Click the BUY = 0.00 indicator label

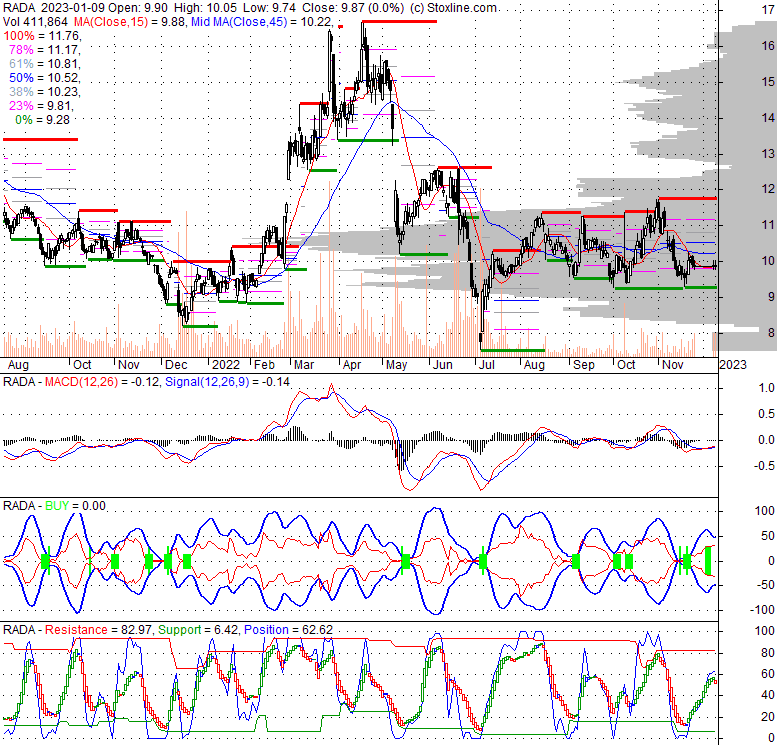point(75,505)
